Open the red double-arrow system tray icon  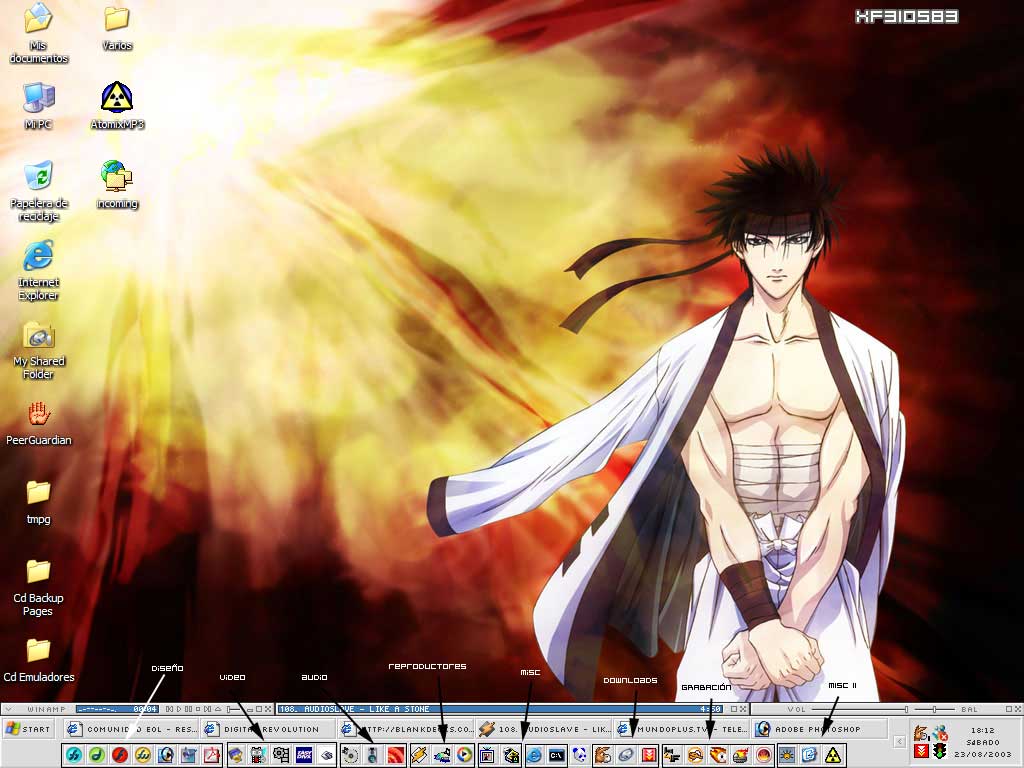coord(921,751)
